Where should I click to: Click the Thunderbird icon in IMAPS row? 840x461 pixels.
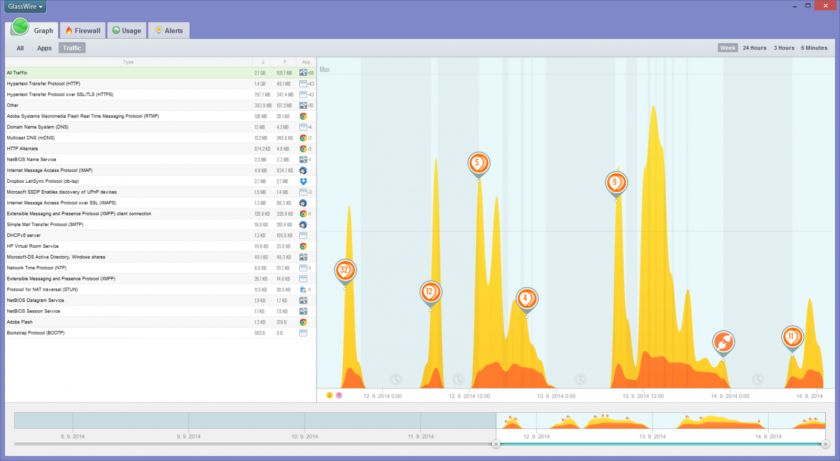point(303,203)
